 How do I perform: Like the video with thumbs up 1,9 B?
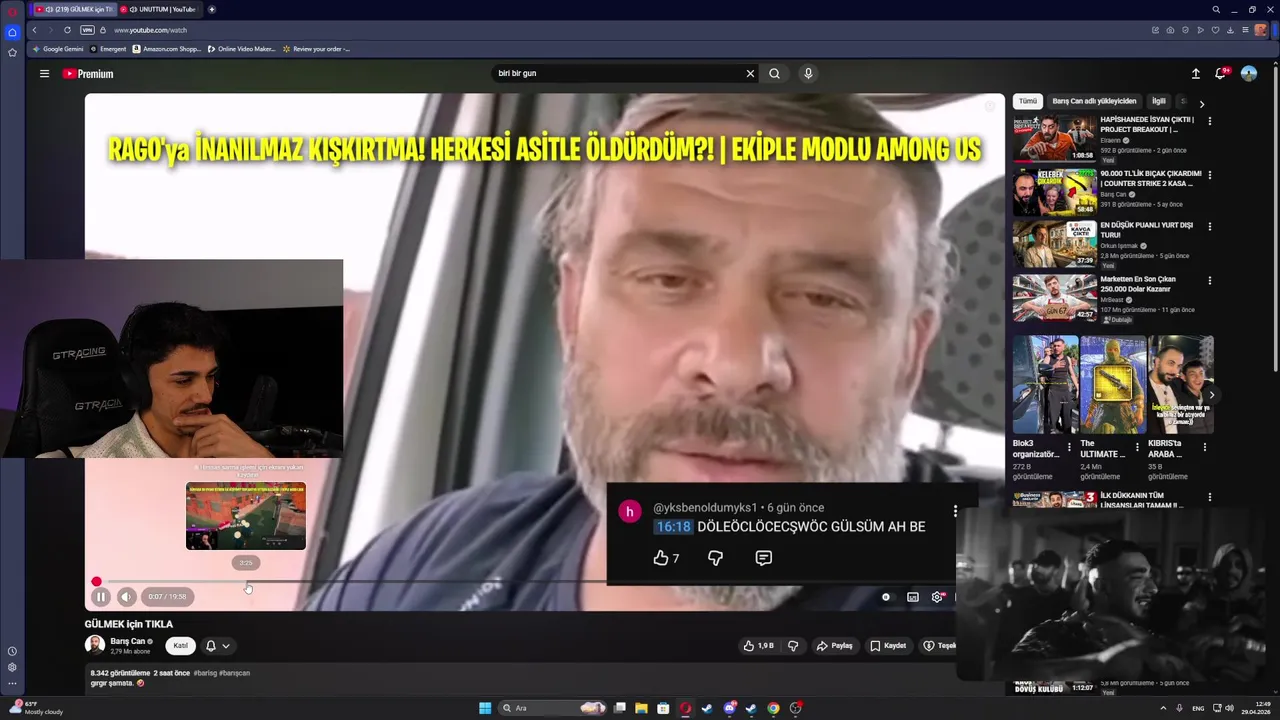pyautogui.click(x=759, y=646)
